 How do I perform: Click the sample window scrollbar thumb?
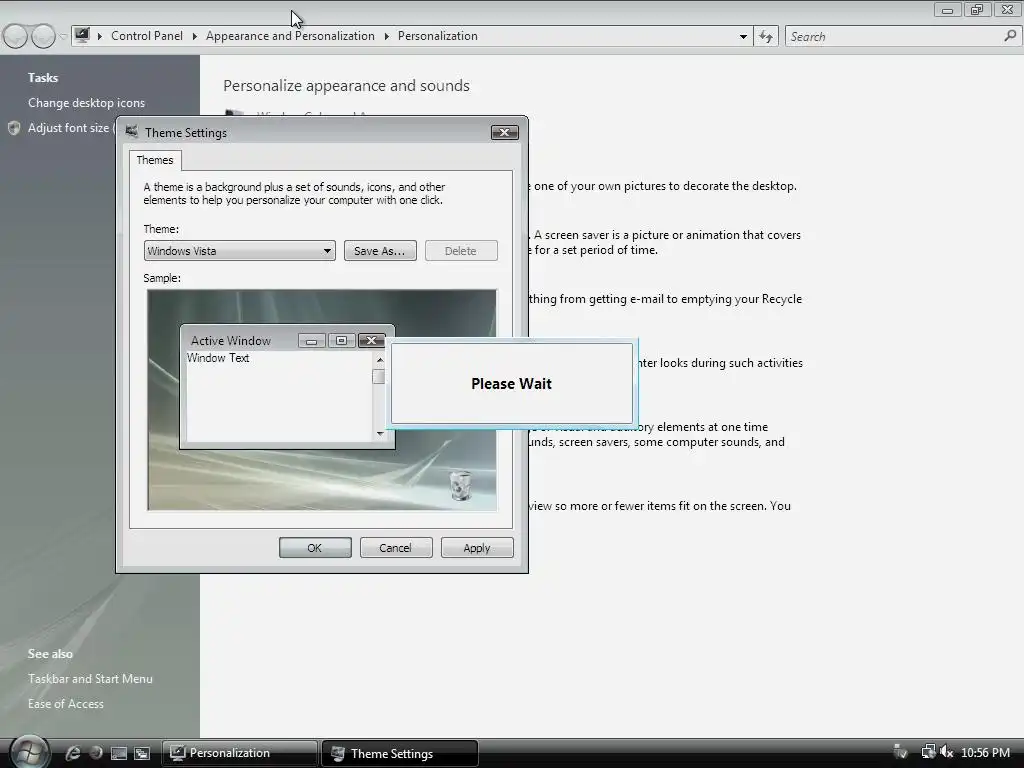(378, 377)
